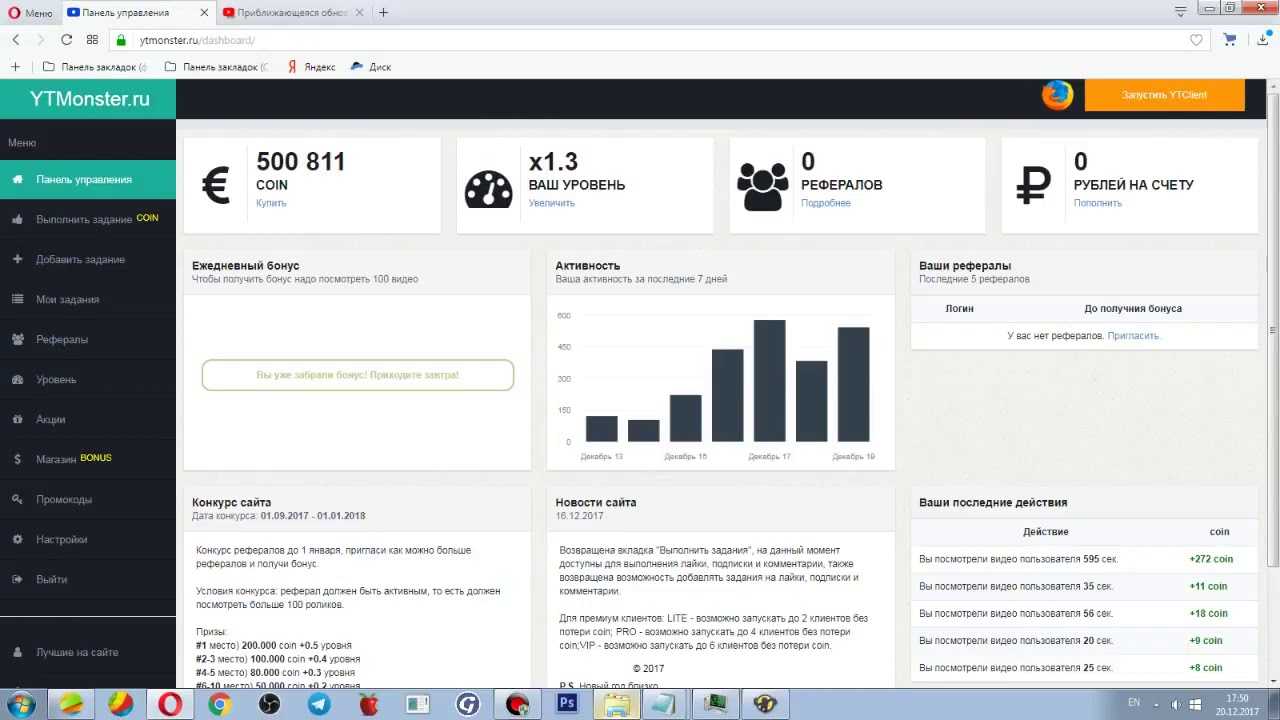Click the Пригласить link
The image size is (1280, 720).
pos(1134,336)
